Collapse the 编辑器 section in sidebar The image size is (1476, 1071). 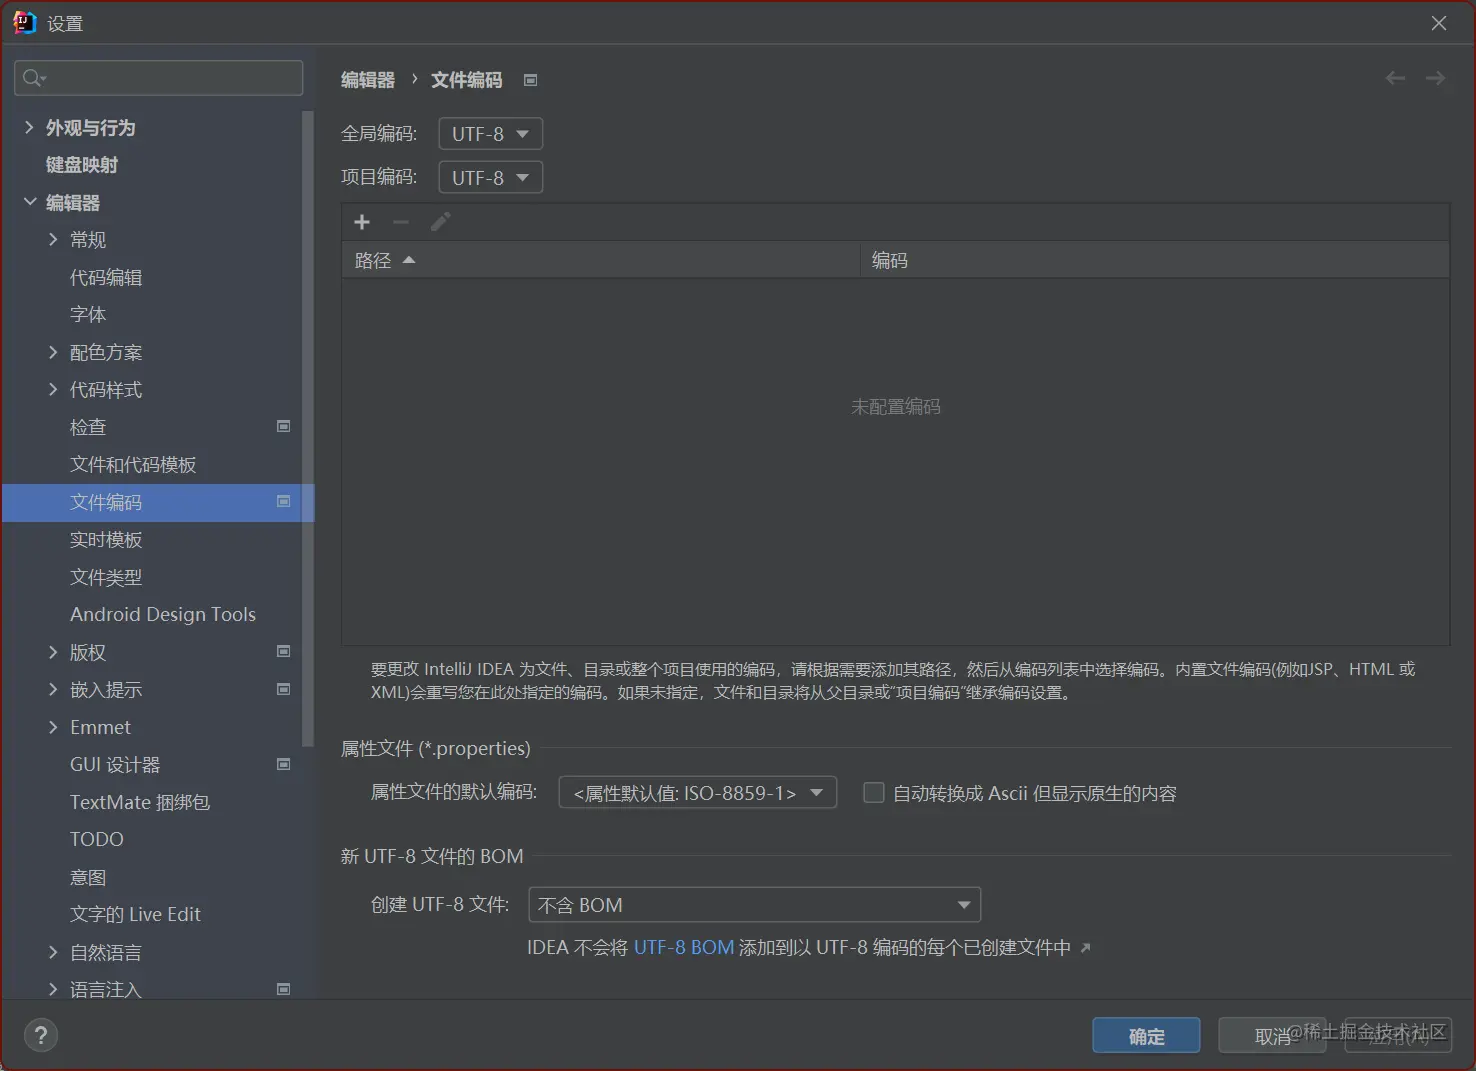tap(30, 202)
